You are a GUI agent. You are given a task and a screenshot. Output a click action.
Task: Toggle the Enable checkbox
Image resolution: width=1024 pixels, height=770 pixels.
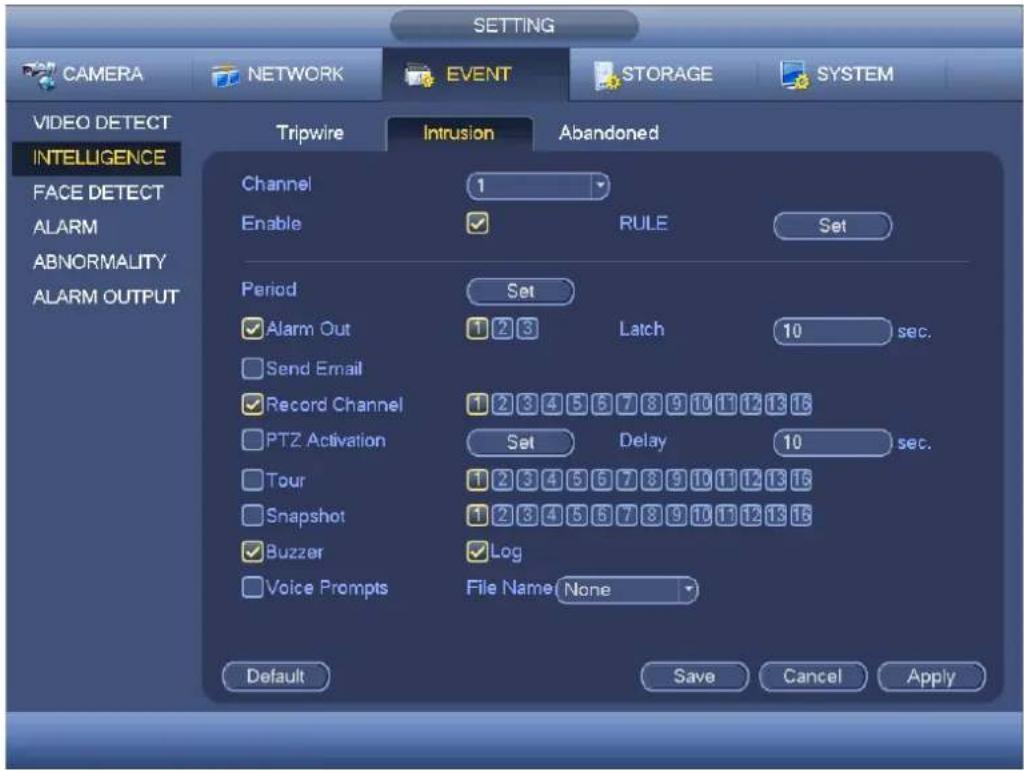pyautogui.click(x=477, y=223)
